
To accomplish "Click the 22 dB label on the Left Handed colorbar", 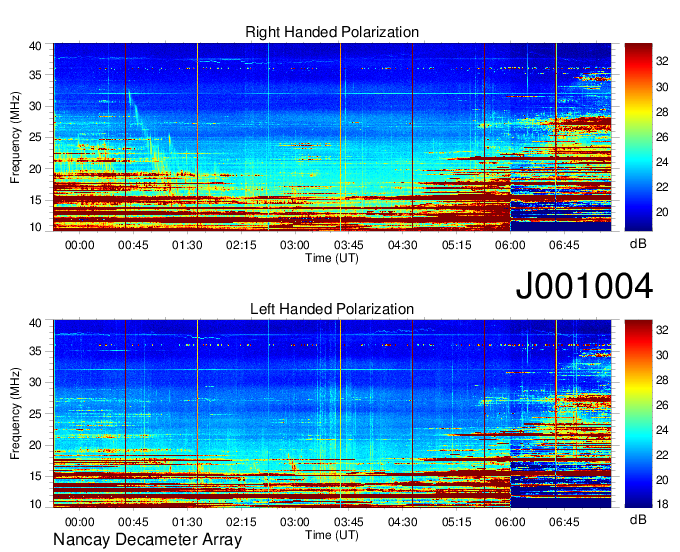I will click(x=662, y=455).
